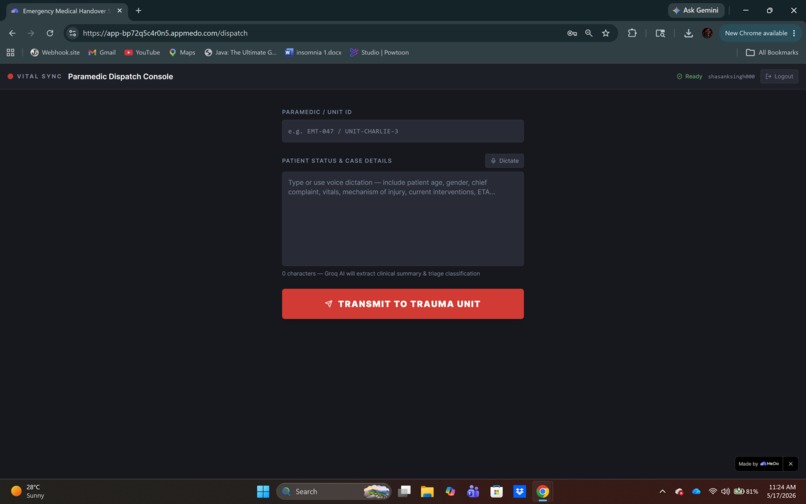Open Chrome downloads icon
806x504 pixels.
(x=688, y=33)
